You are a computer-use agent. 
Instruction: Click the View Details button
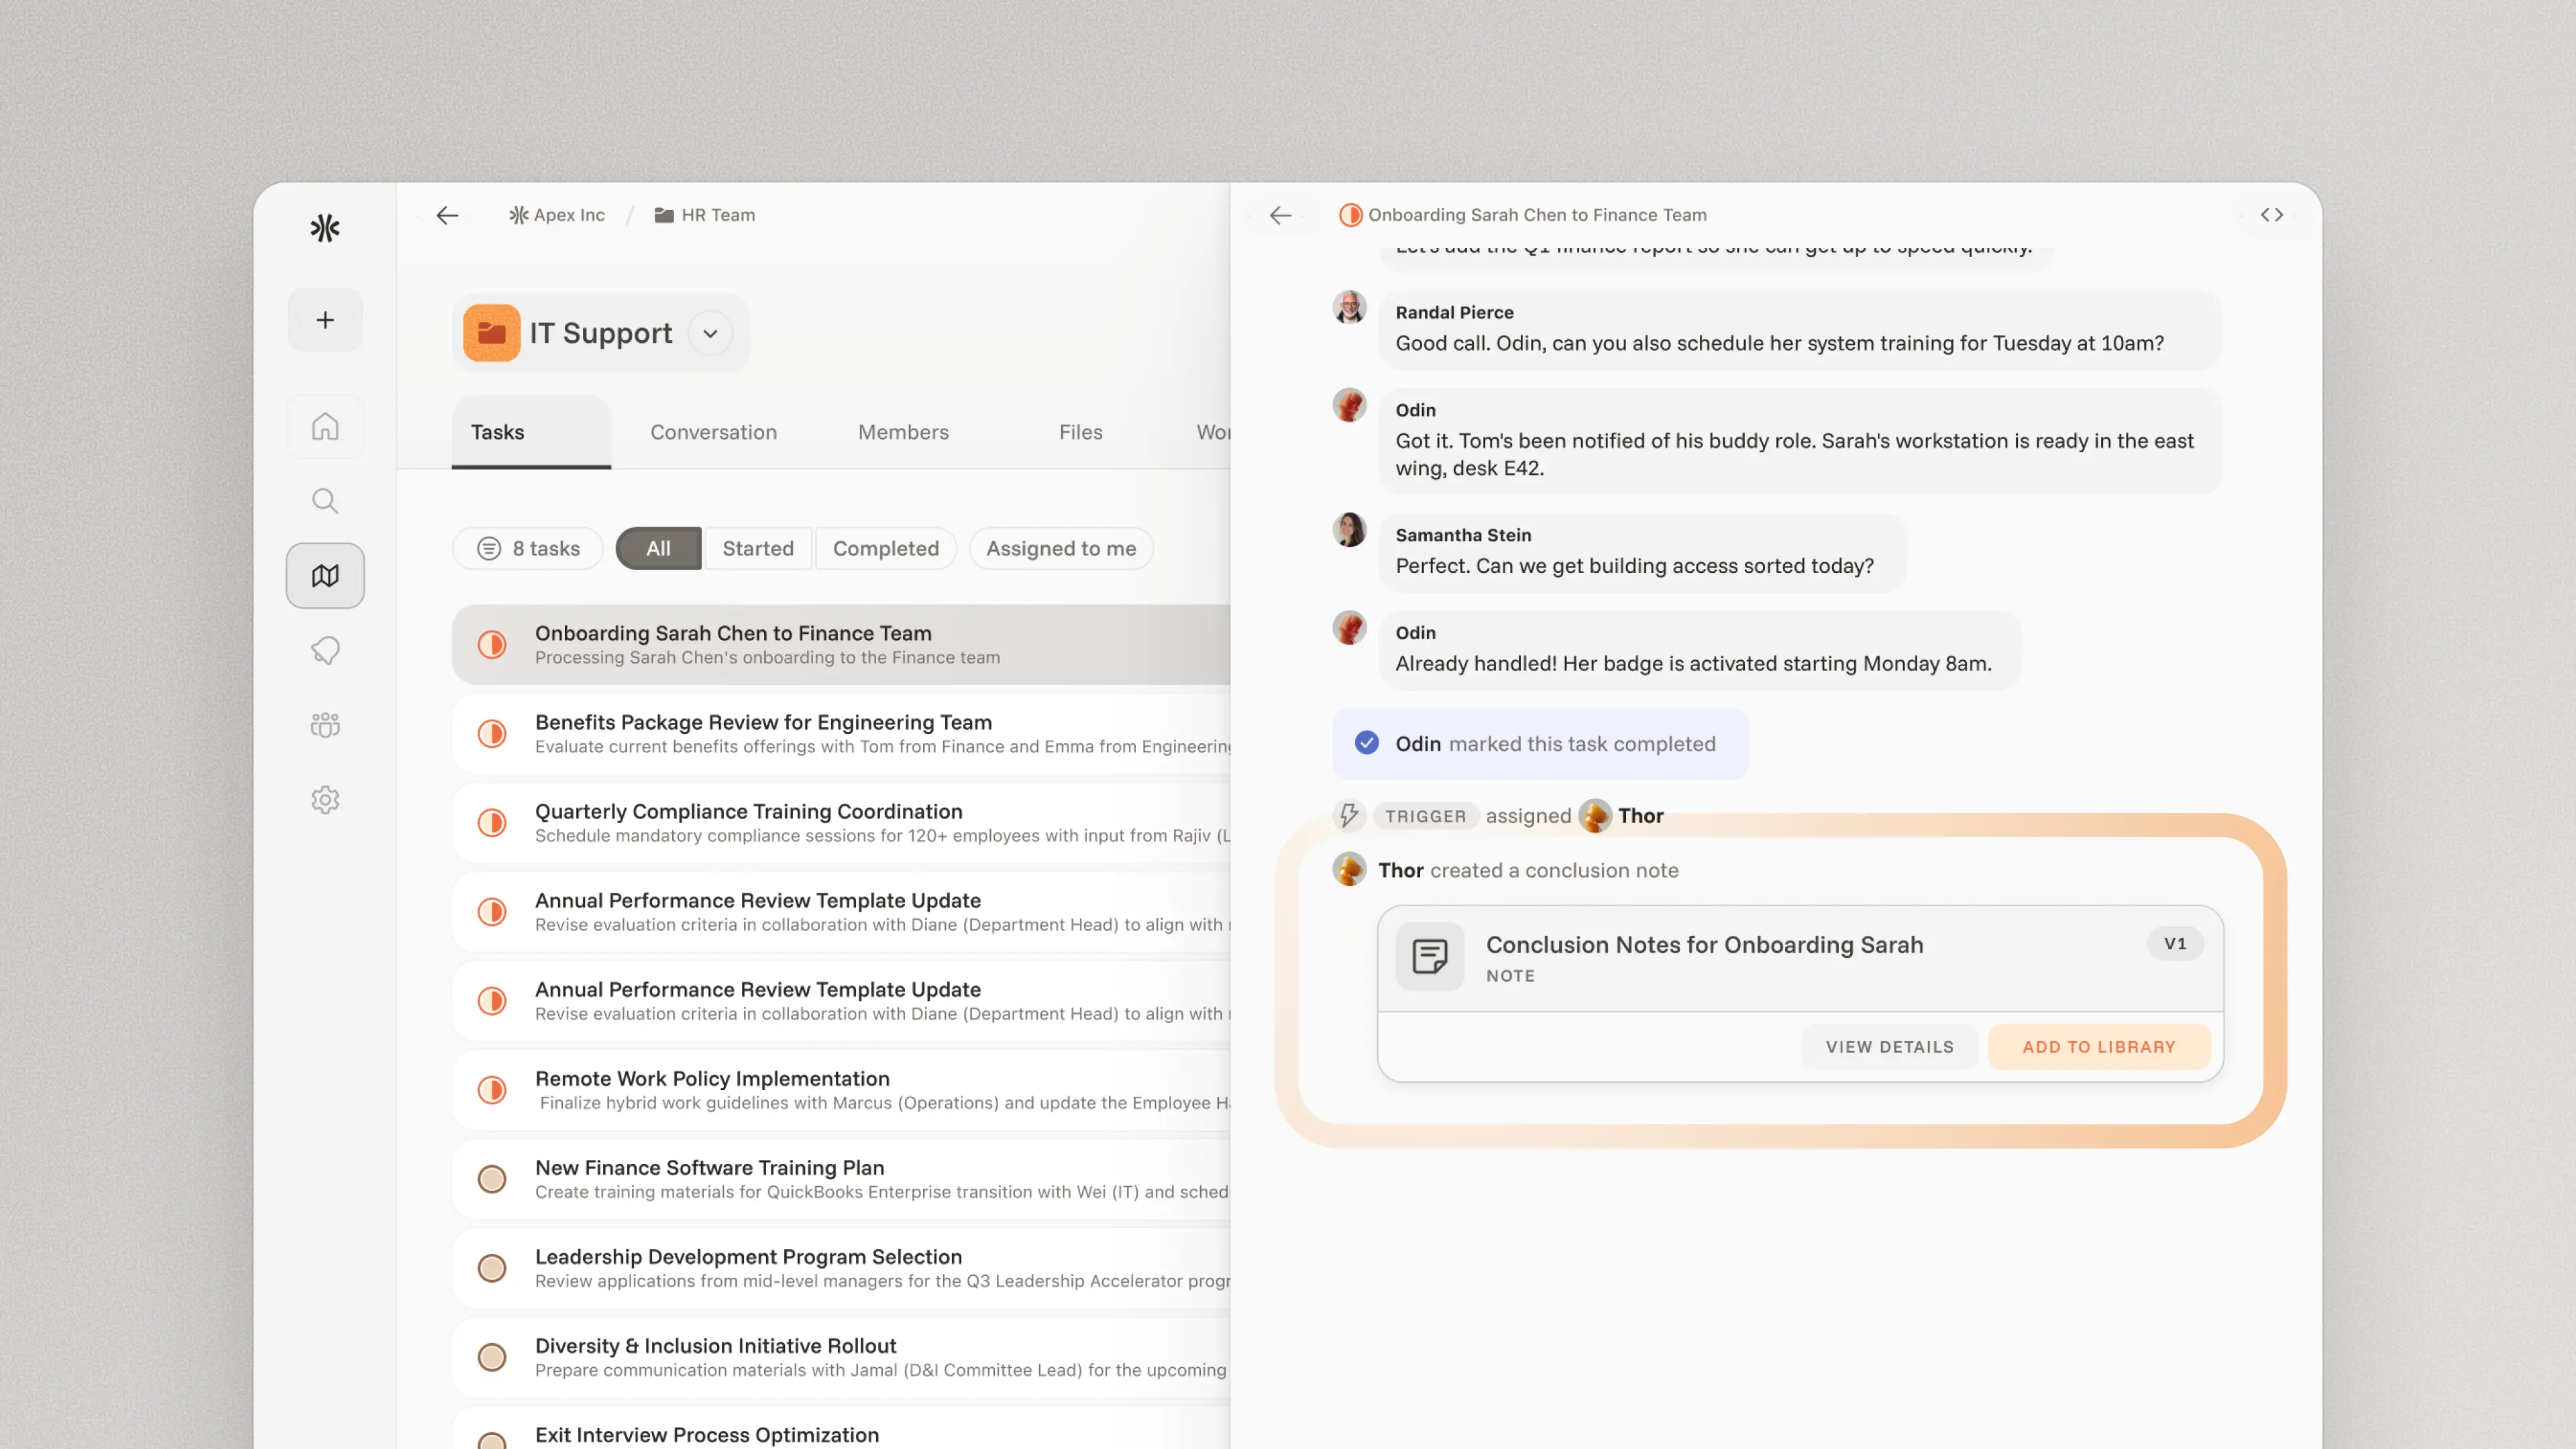coord(1889,1047)
